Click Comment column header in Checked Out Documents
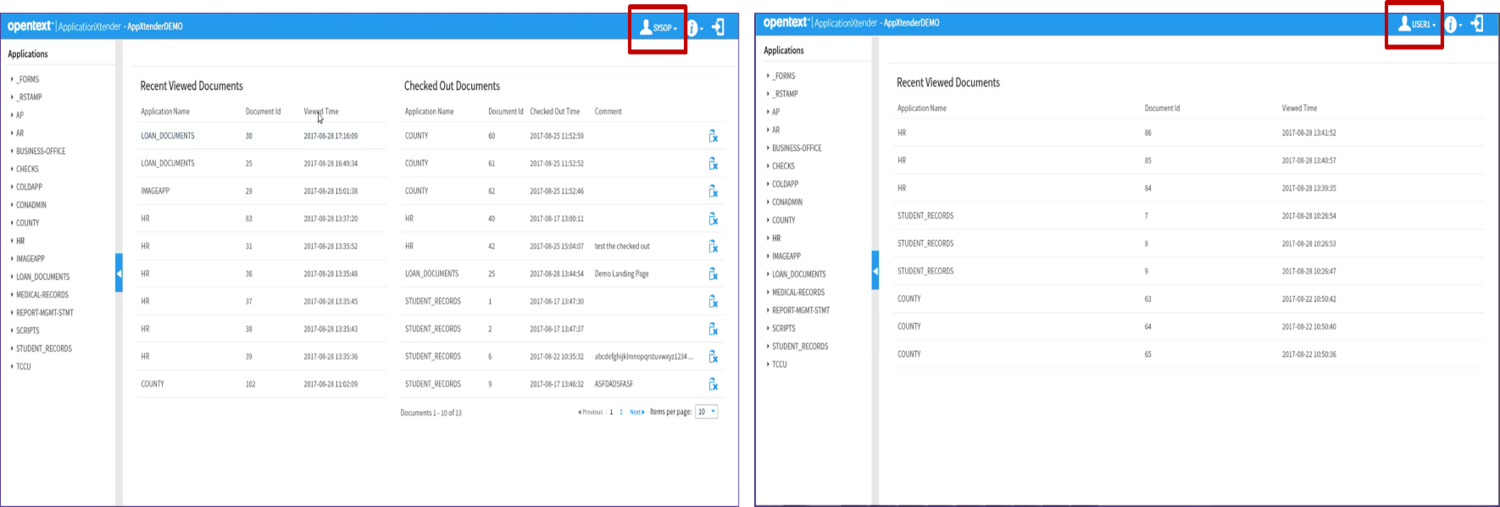 click(608, 112)
